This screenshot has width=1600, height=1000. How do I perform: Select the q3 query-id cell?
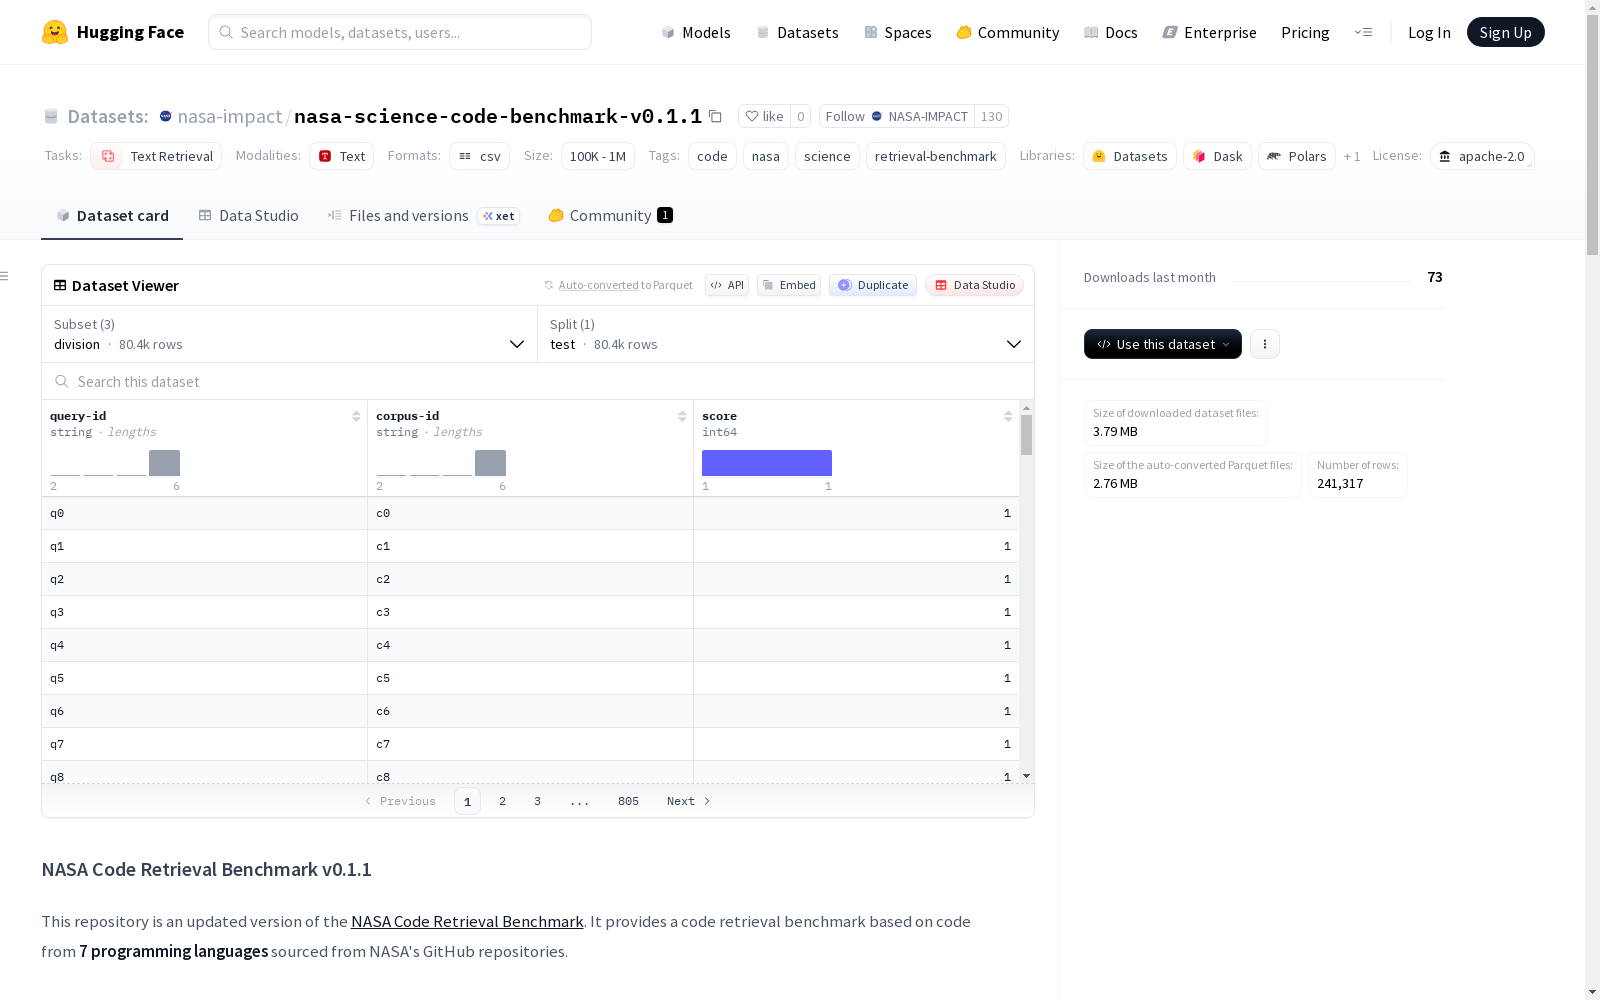pyautogui.click(x=205, y=612)
